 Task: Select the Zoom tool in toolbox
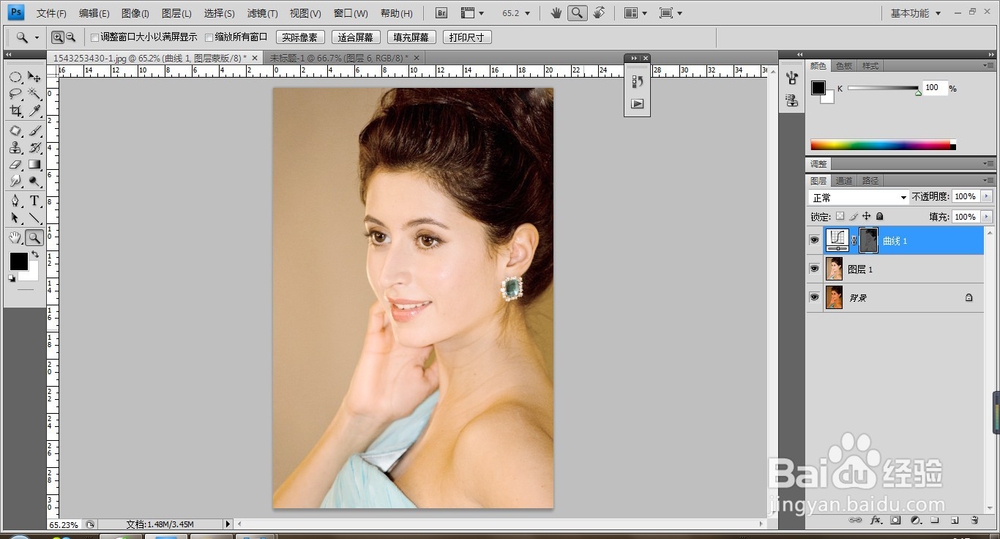pyautogui.click(x=34, y=238)
